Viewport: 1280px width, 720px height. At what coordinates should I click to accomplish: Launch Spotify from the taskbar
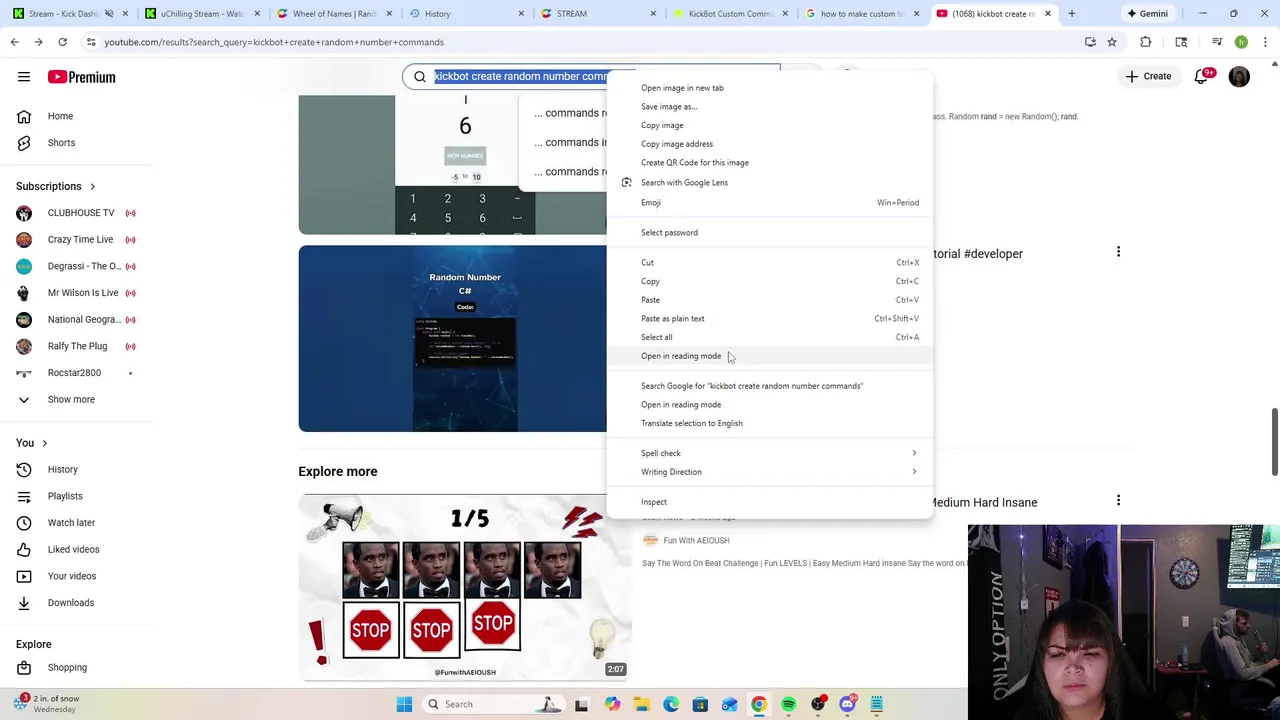tap(788, 704)
